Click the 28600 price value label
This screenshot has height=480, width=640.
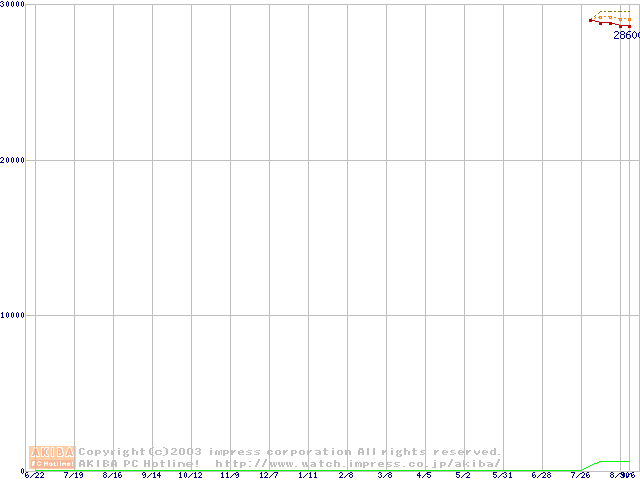[x=626, y=35]
